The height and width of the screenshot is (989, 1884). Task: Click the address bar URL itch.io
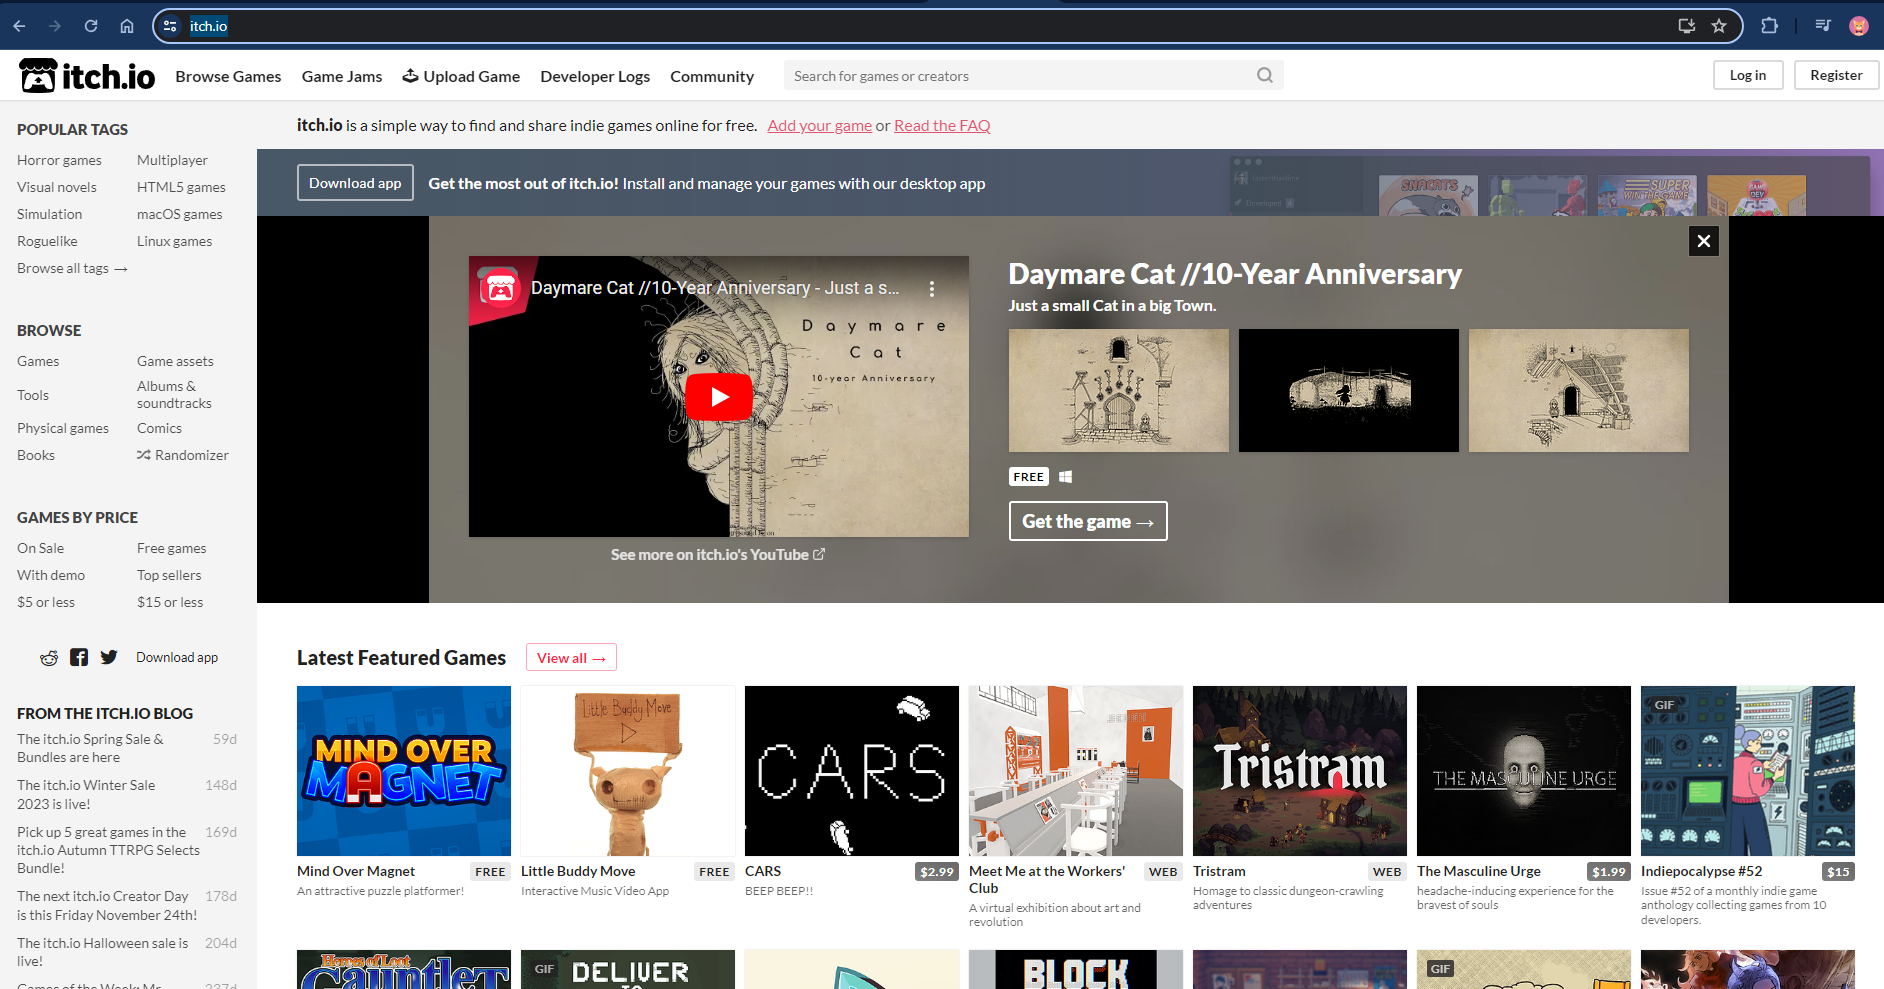[209, 26]
